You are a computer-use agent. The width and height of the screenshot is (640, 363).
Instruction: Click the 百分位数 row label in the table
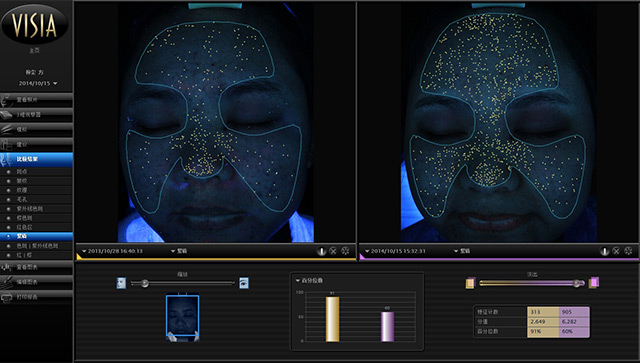[x=488, y=332]
